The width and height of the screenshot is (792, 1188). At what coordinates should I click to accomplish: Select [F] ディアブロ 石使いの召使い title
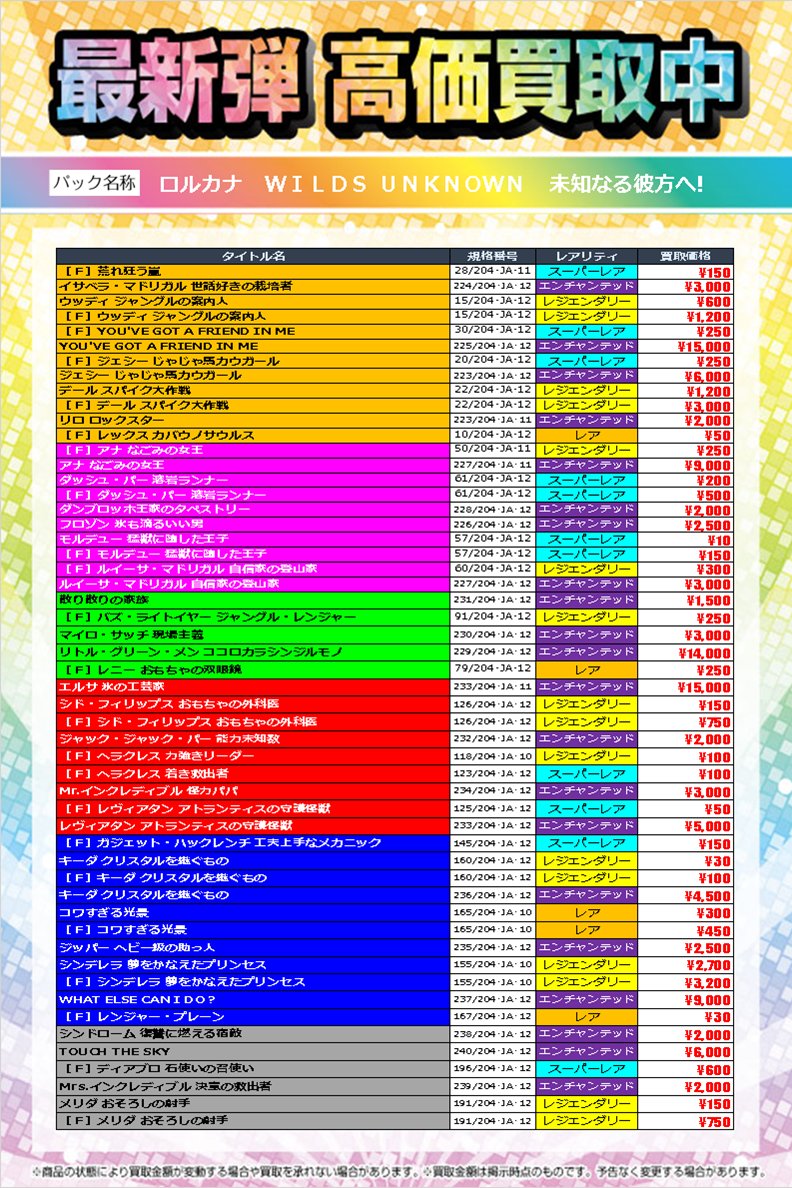click(x=253, y=1070)
